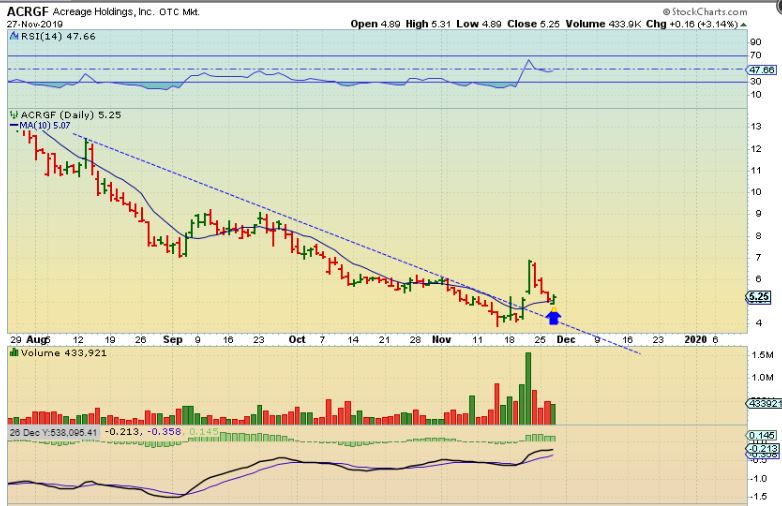Click the RSI line-chart icon beside RSI(14)
Image resolution: width=782 pixels, height=506 pixels.
click(x=14, y=36)
